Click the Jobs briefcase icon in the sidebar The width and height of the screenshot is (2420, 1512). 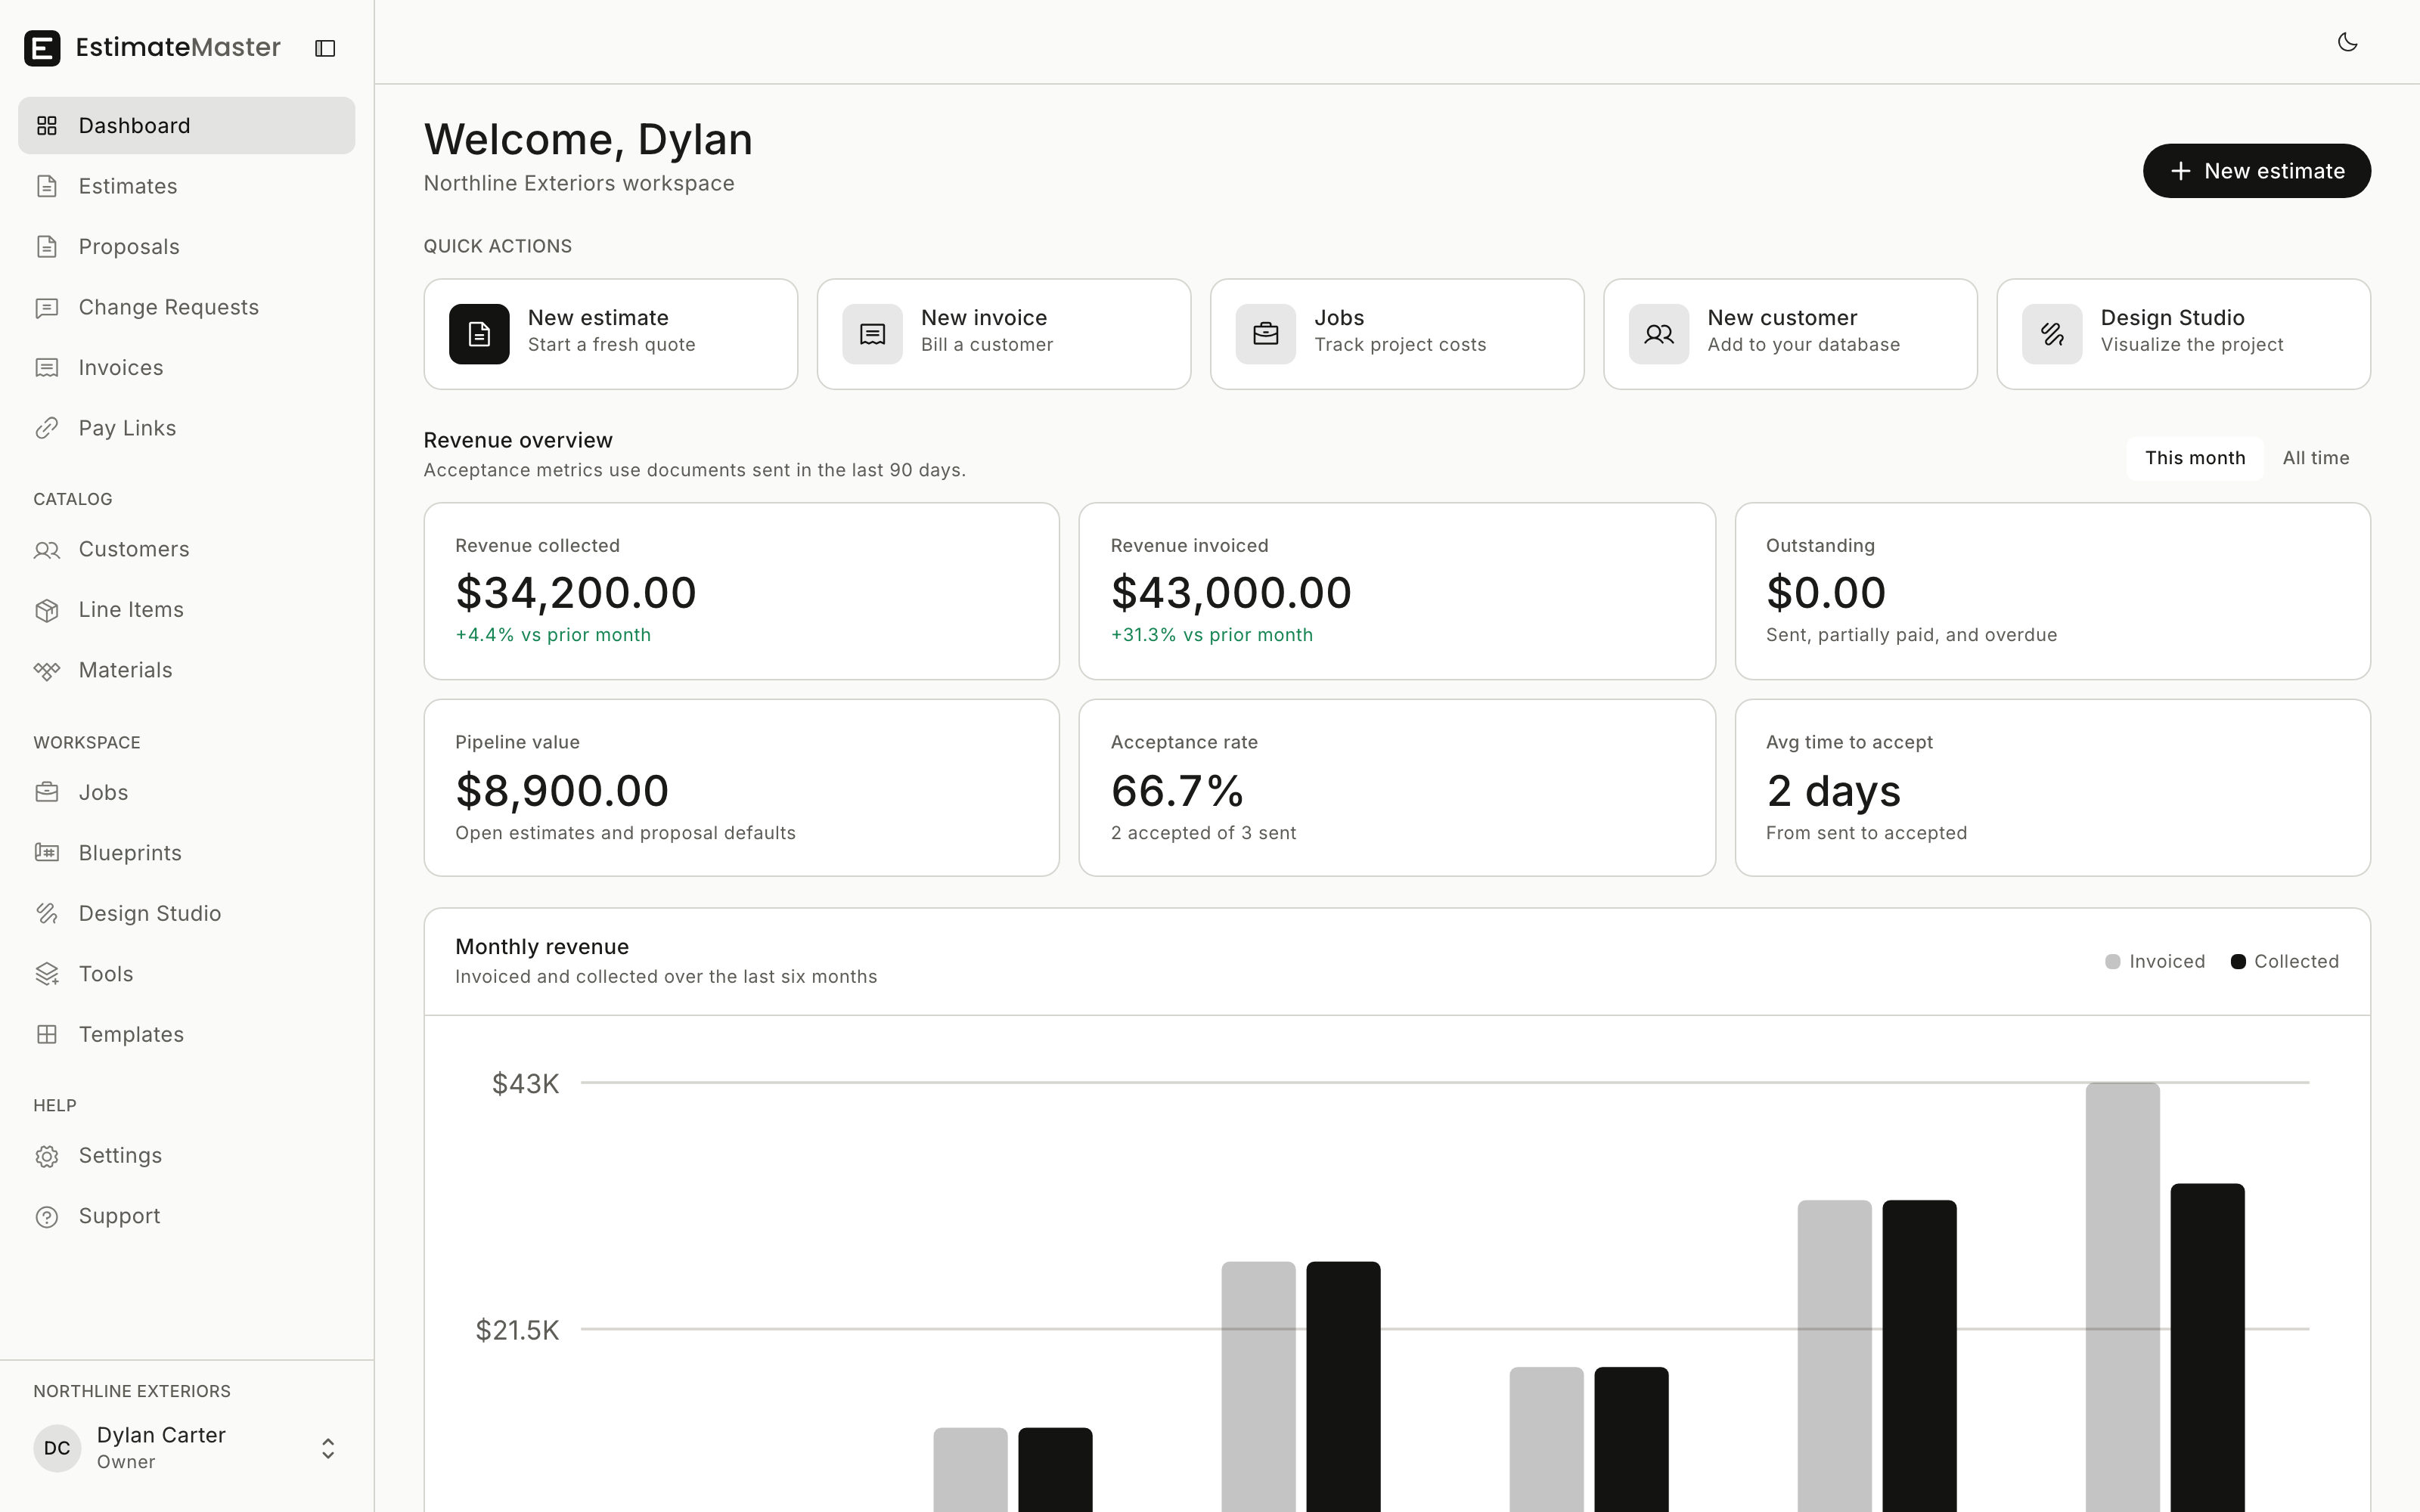tap(47, 792)
